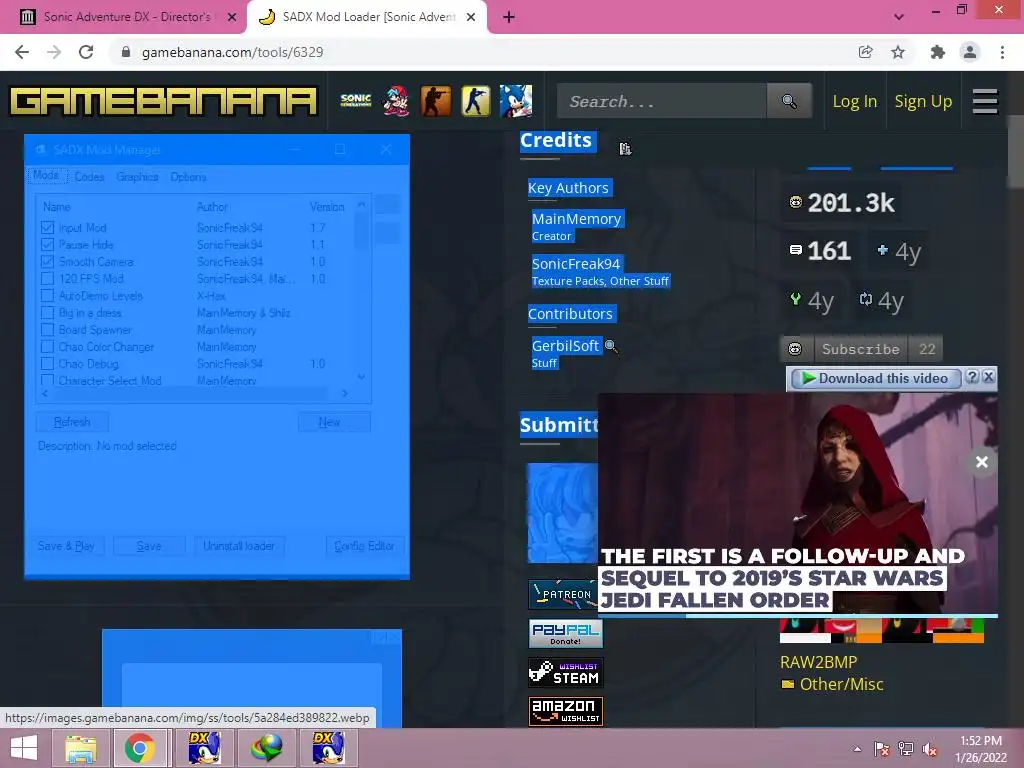Image resolution: width=1024 pixels, height=768 pixels.
Task: Go back to the previous browser page
Action: pos(22,52)
